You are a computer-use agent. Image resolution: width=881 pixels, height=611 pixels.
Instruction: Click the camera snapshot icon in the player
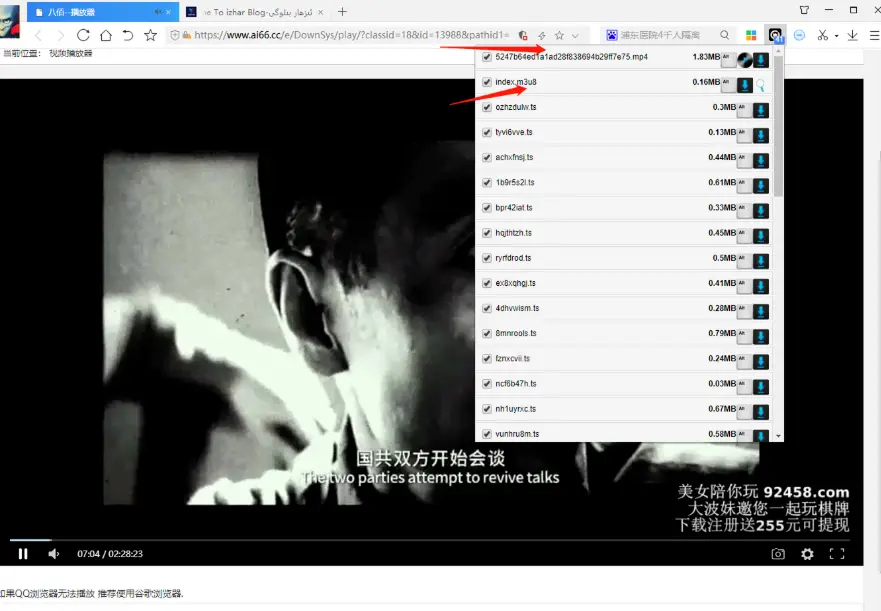(779, 554)
